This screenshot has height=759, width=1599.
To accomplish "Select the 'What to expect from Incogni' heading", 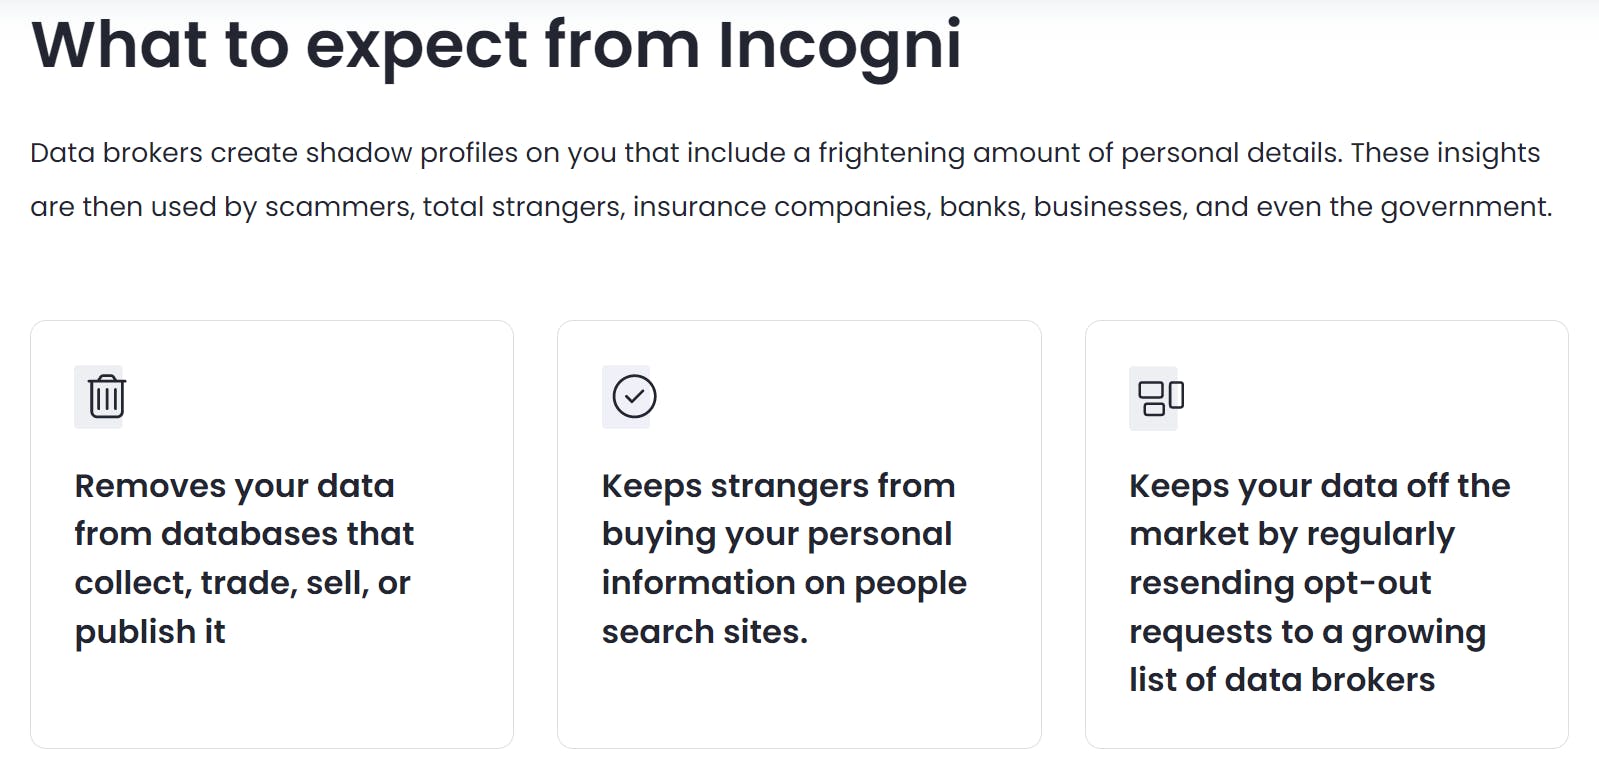I will (496, 45).
